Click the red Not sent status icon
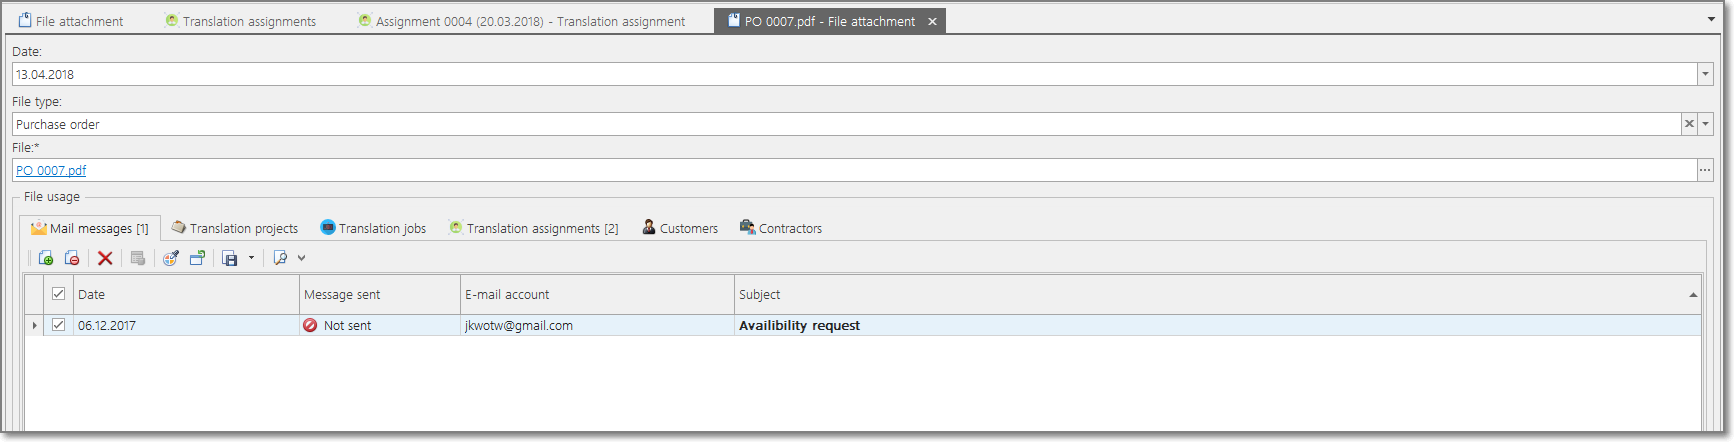The width and height of the screenshot is (1734, 442). (310, 325)
